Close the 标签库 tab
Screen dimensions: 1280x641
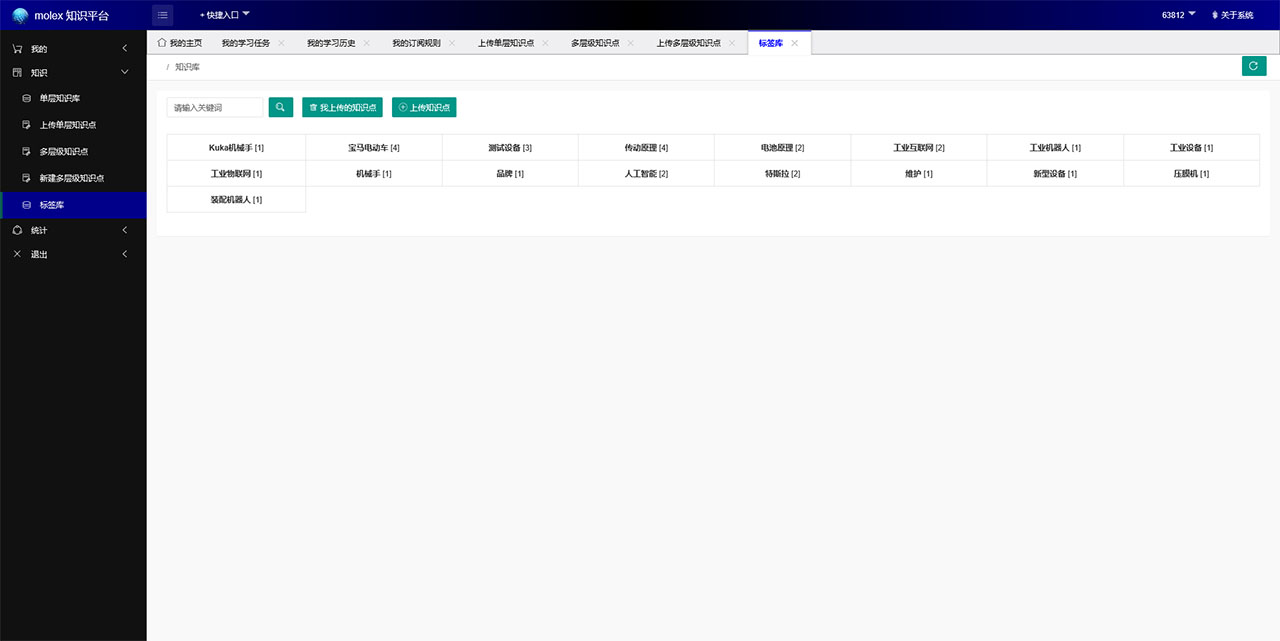click(x=794, y=43)
